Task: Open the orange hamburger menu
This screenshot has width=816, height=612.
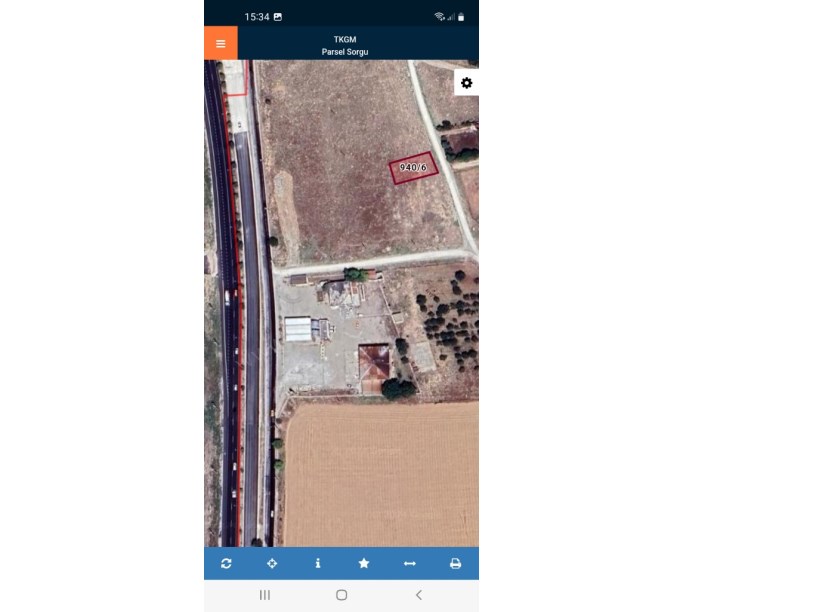Action: click(x=221, y=43)
